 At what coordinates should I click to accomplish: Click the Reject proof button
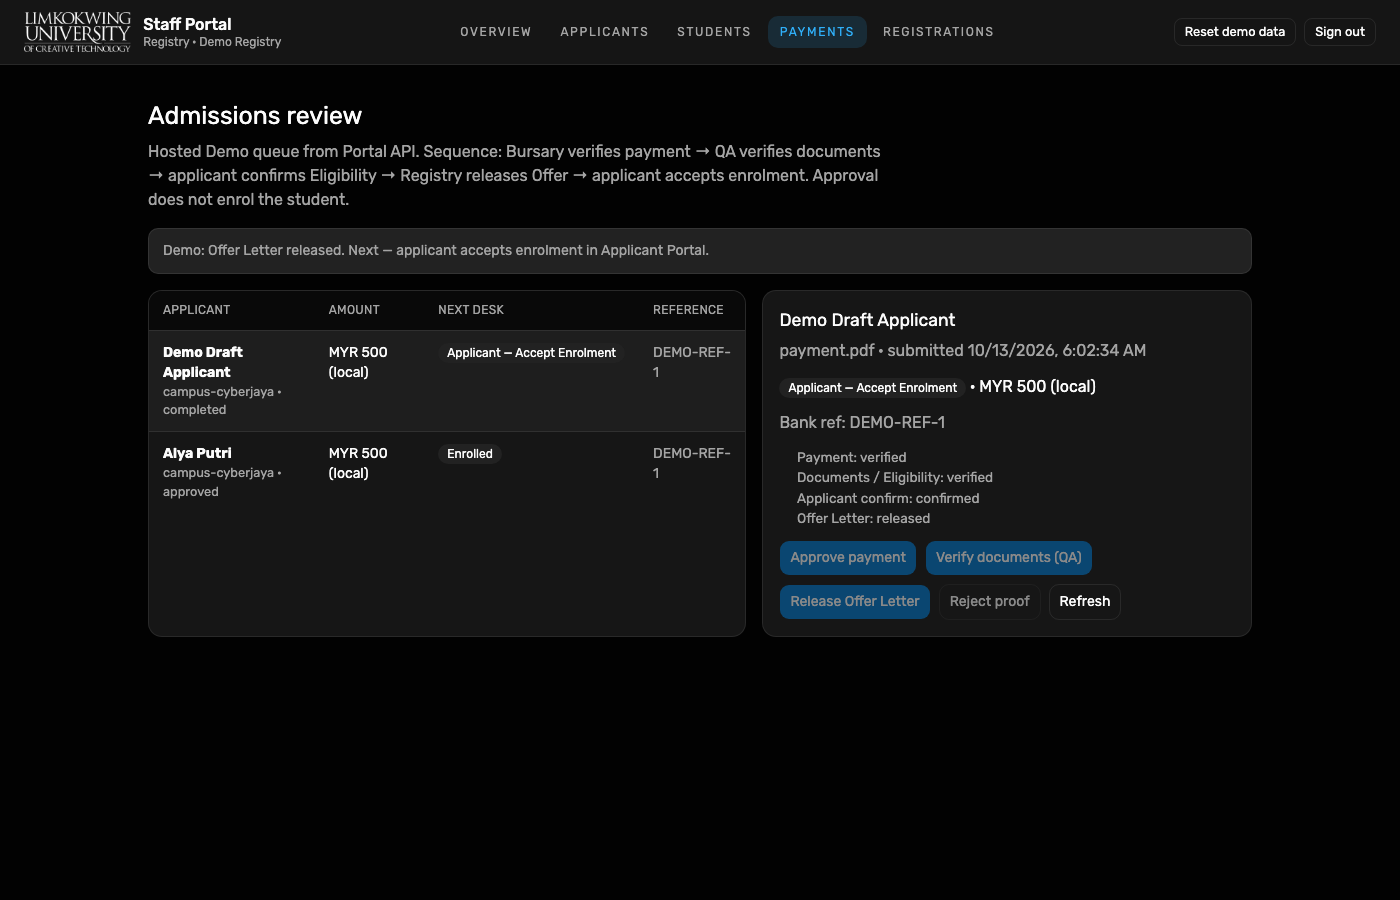(x=990, y=602)
